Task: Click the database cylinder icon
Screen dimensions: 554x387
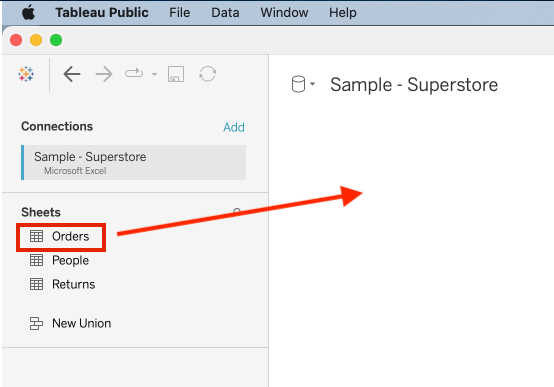Action: point(298,84)
